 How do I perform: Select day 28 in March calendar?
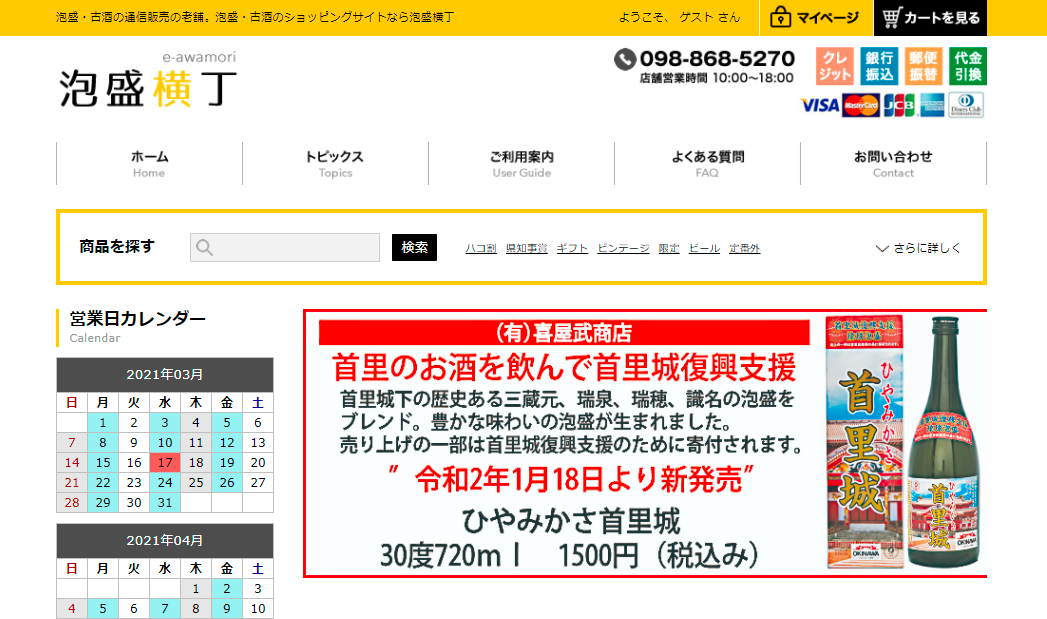[72, 503]
